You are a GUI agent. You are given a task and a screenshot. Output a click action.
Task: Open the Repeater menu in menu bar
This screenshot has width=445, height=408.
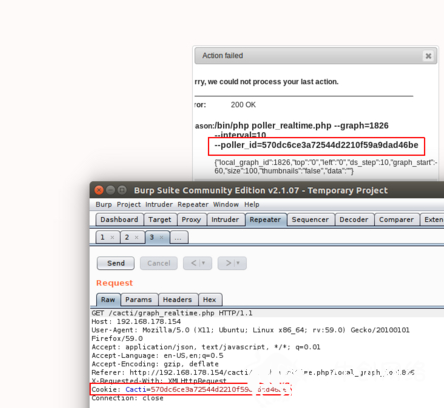coord(193,204)
